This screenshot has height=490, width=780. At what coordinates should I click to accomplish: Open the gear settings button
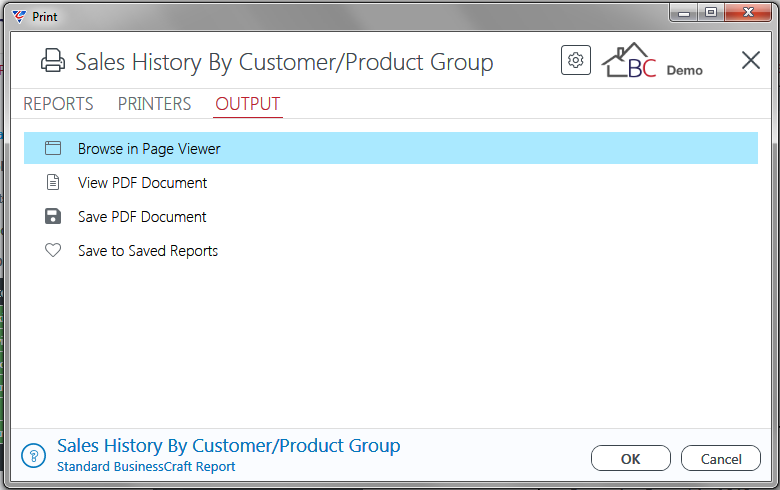click(x=576, y=60)
